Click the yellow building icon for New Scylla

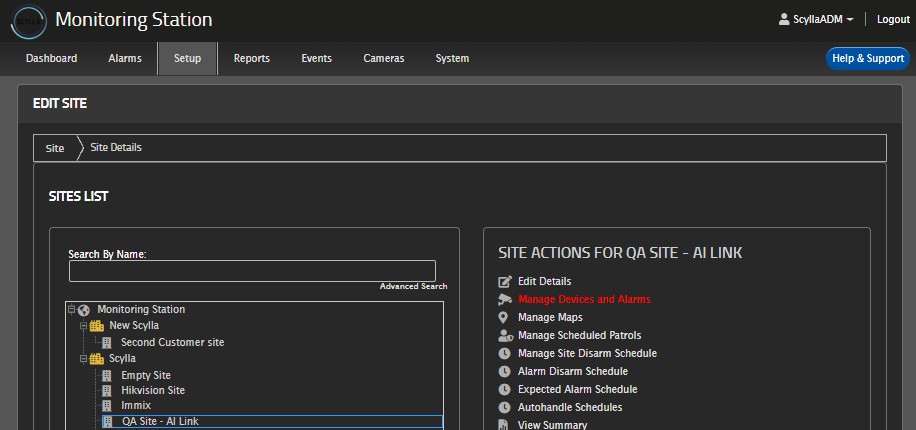(x=97, y=326)
